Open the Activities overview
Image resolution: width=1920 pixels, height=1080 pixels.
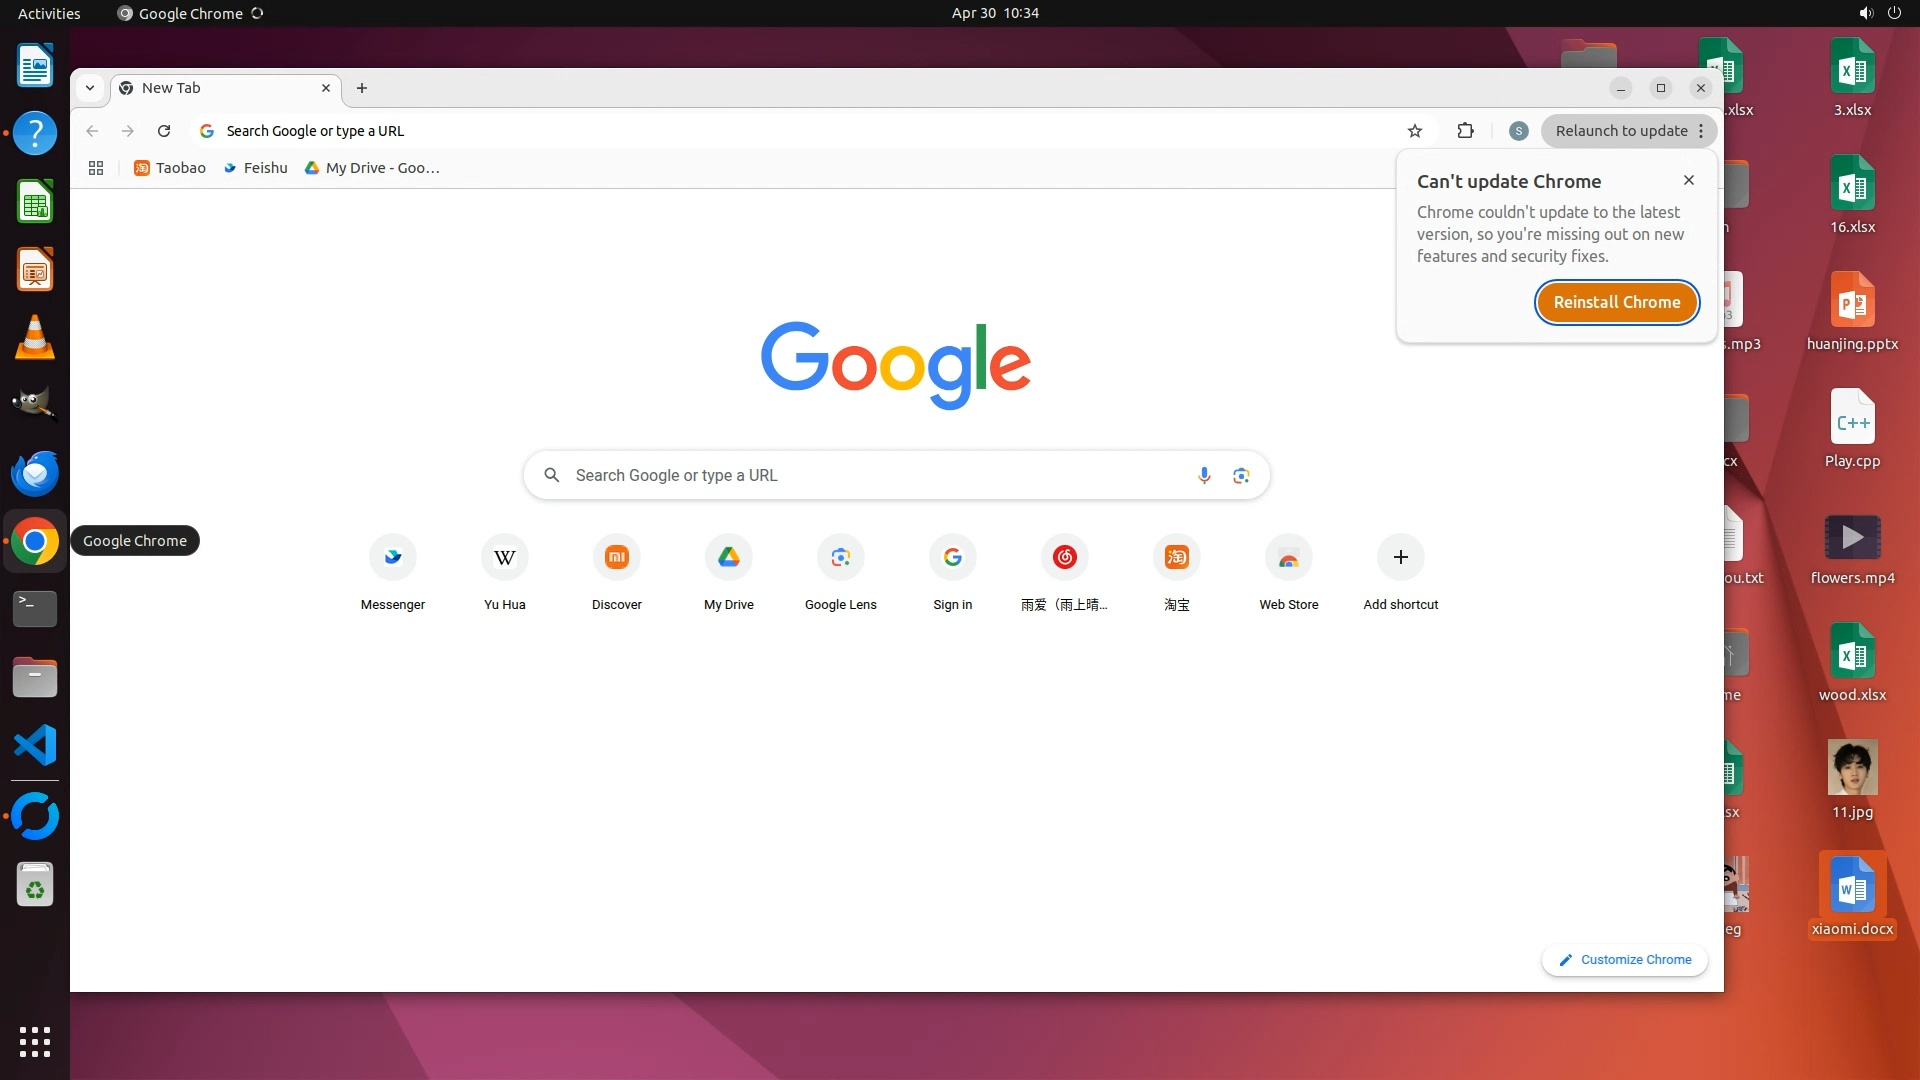point(49,13)
